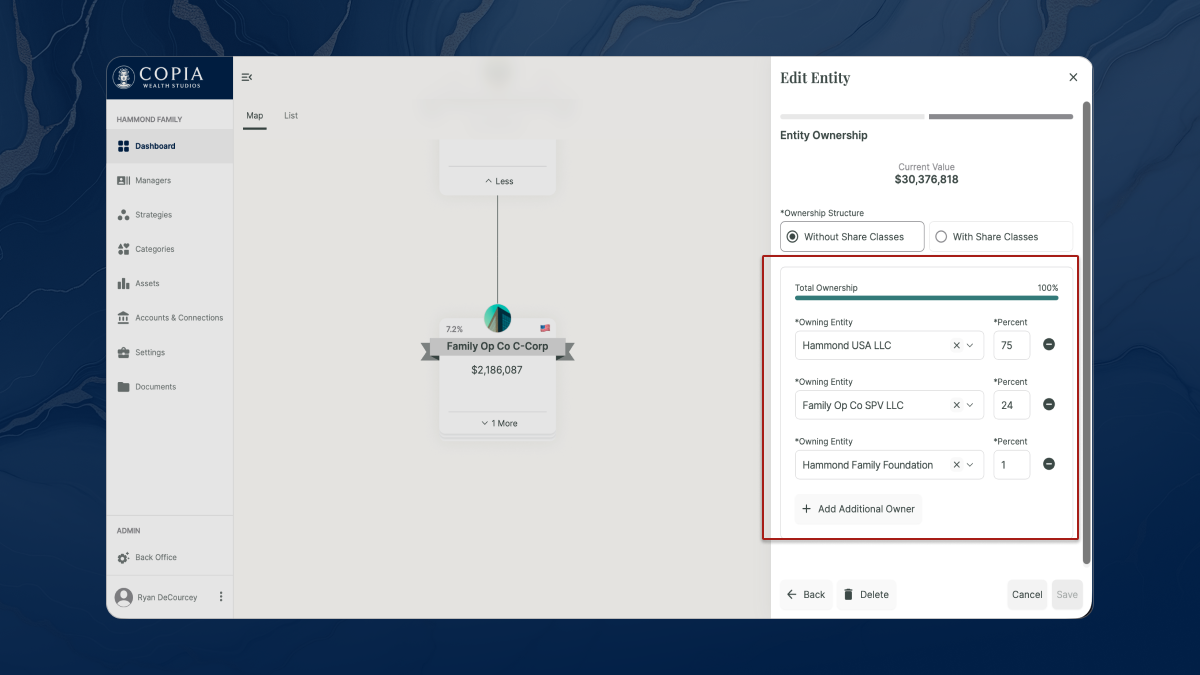
Task: Open the Hammond Family Foundation dropdown arrow
Action: [970, 465]
